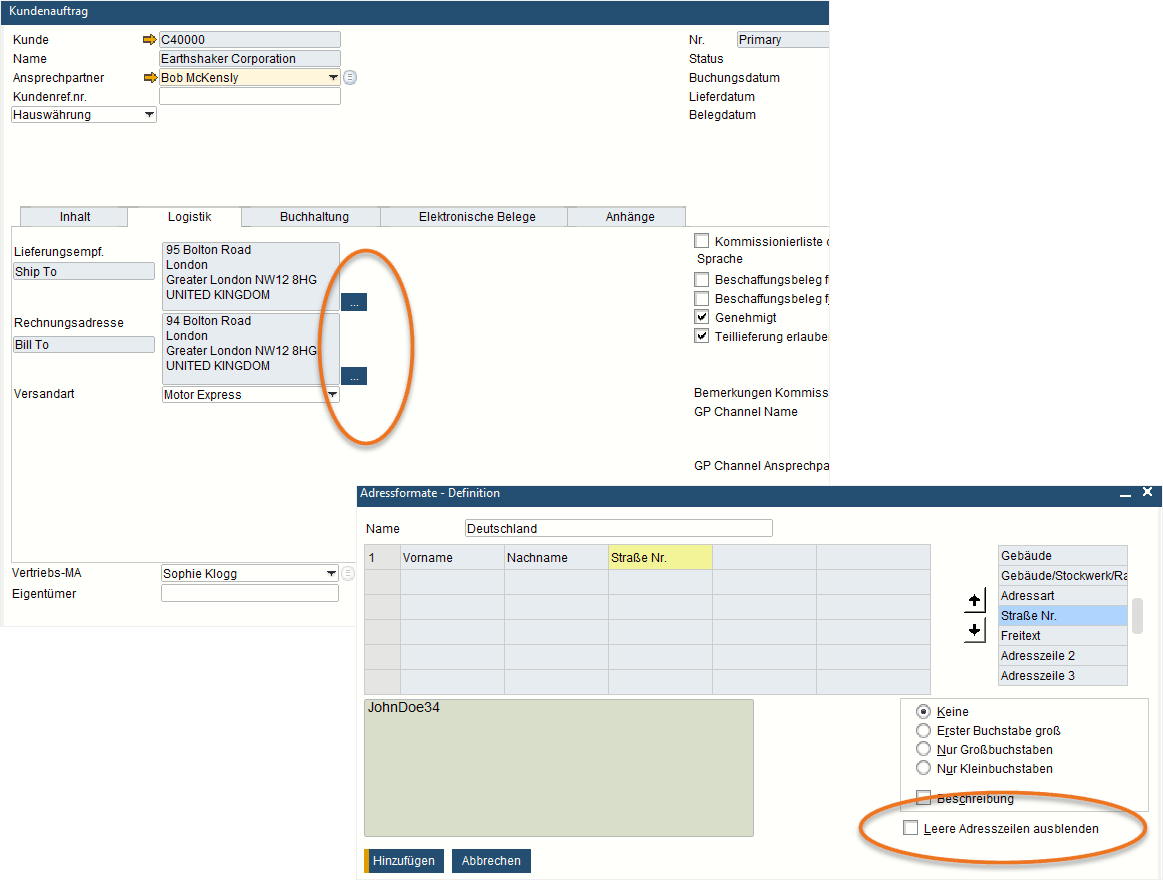1163x880 pixels.
Task: Click the list icon beside Sophie Klogg
Action: click(x=350, y=573)
